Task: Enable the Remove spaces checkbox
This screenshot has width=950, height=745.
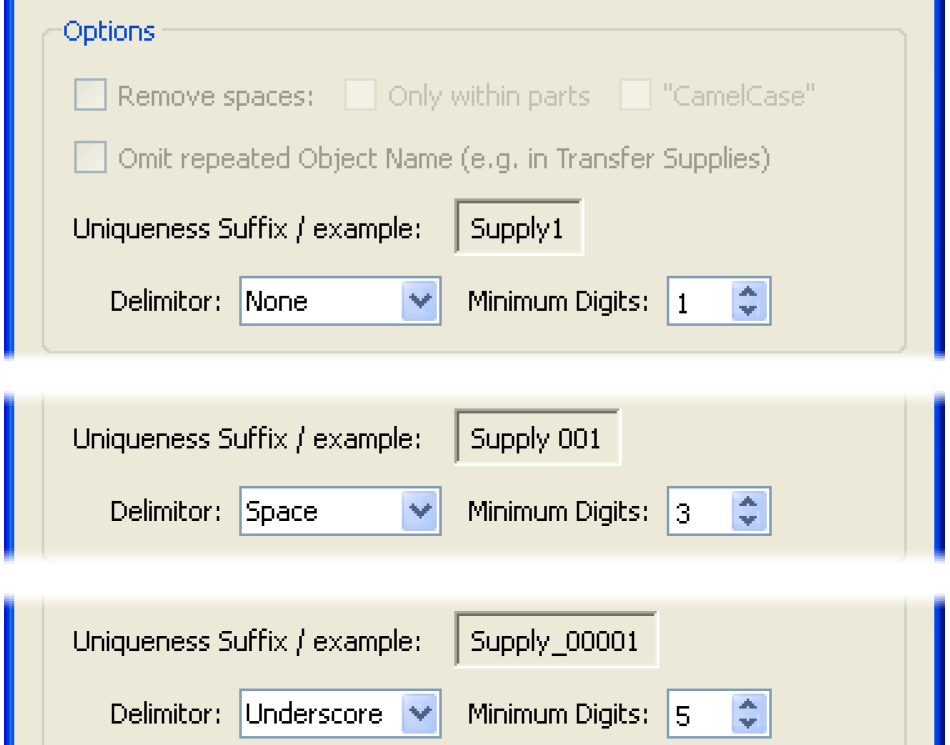Action: (90, 97)
